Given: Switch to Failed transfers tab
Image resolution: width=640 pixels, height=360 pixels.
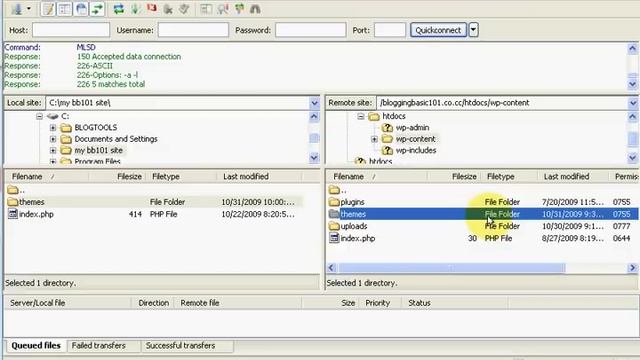Looking at the screenshot, I should pos(99,346).
